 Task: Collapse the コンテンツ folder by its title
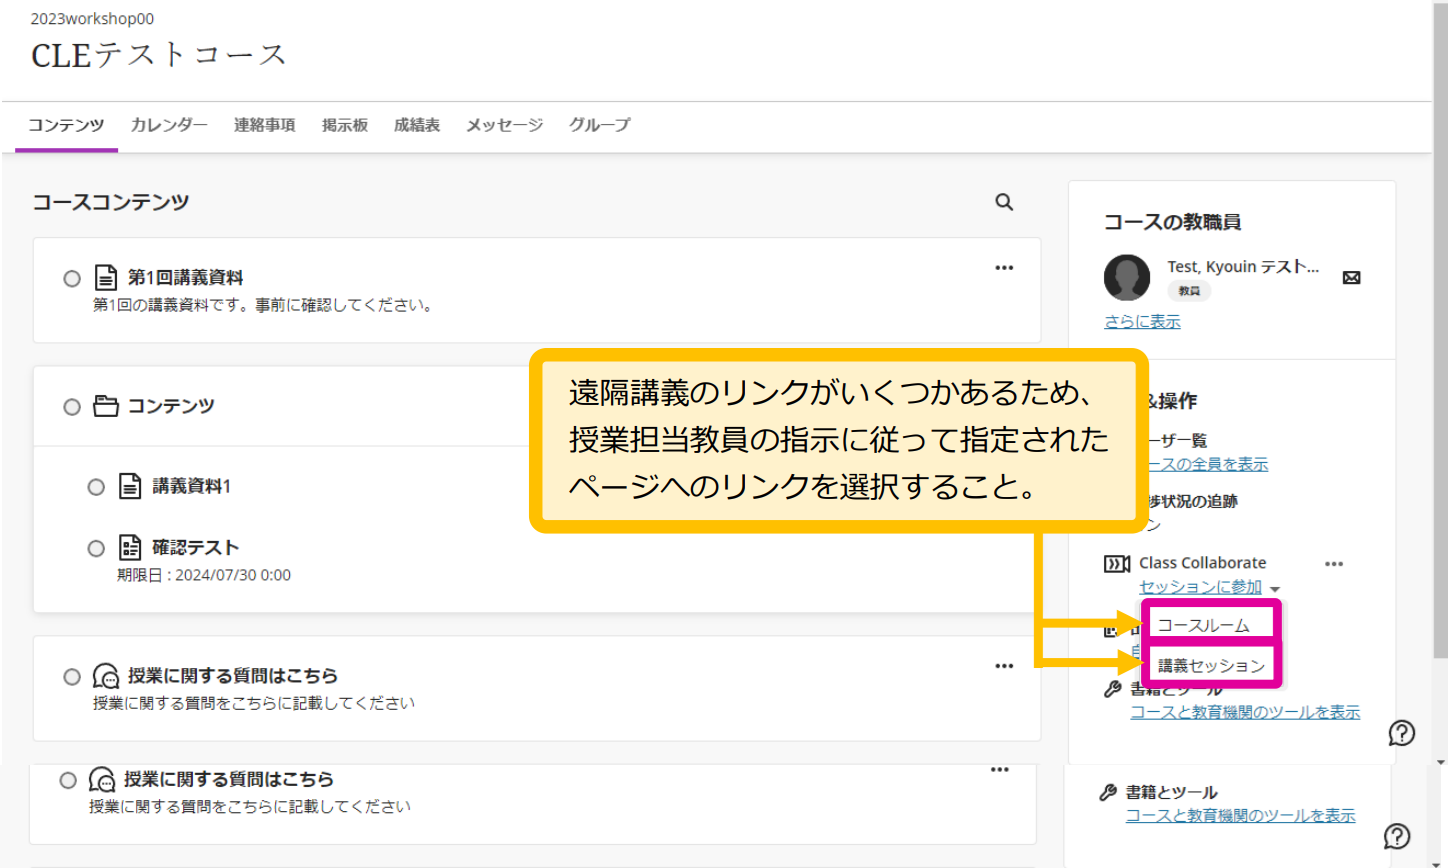pos(171,406)
